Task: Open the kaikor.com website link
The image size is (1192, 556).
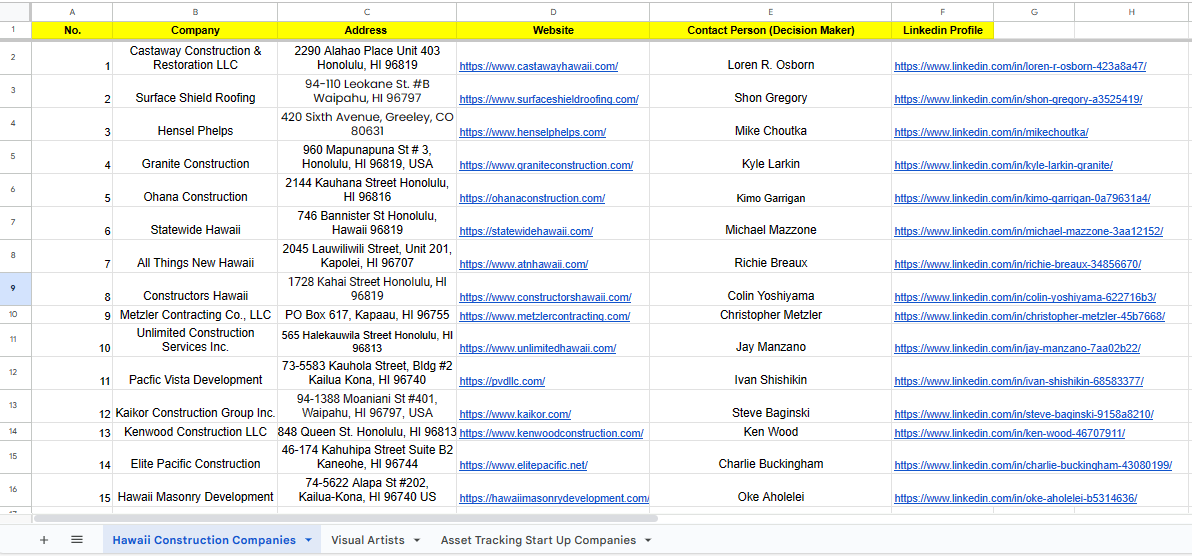Action: (514, 415)
